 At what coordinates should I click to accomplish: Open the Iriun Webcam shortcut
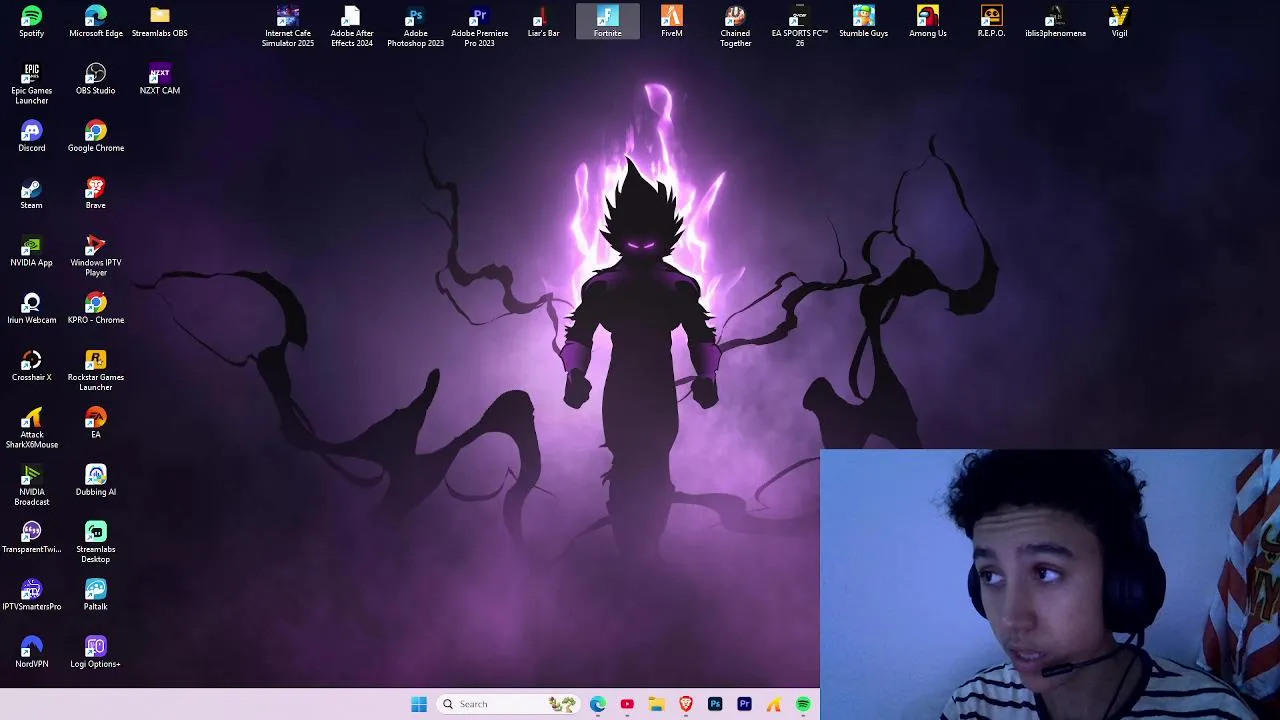point(31,309)
